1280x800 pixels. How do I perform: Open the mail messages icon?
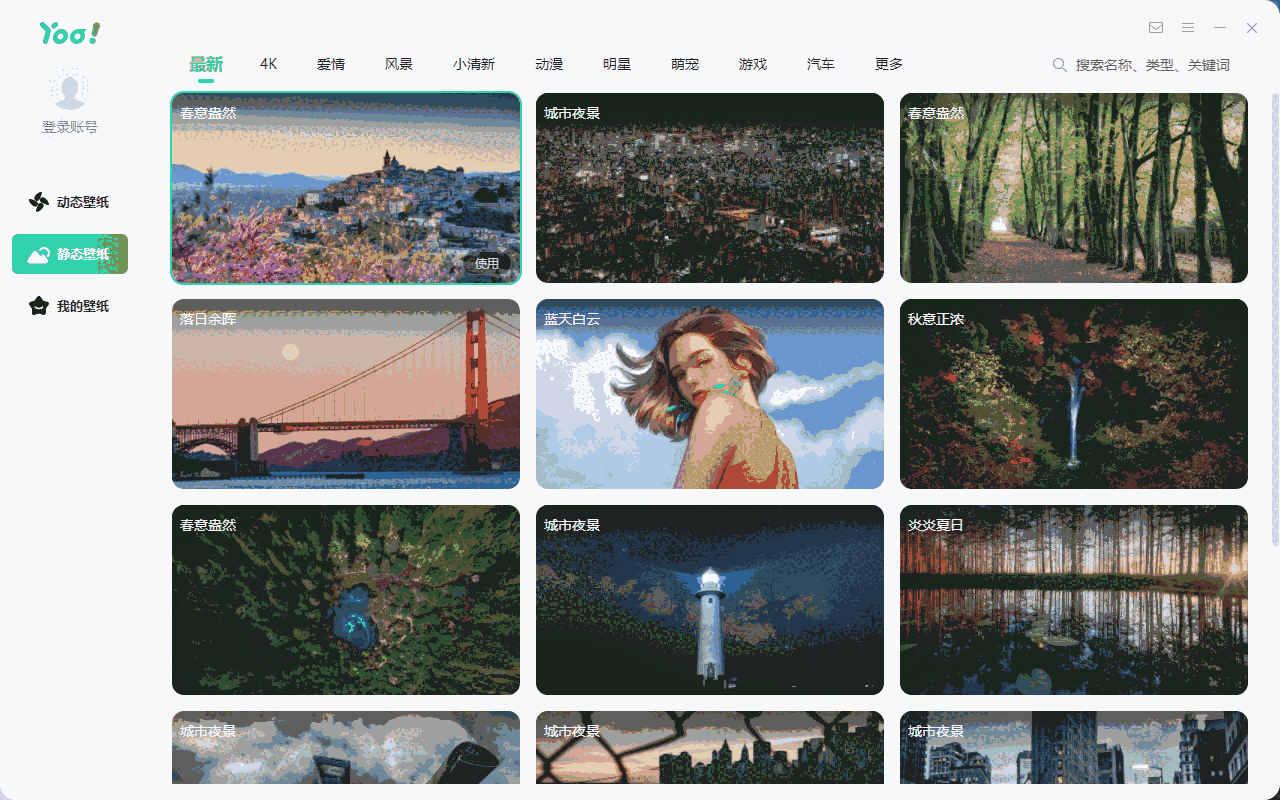click(x=1156, y=28)
